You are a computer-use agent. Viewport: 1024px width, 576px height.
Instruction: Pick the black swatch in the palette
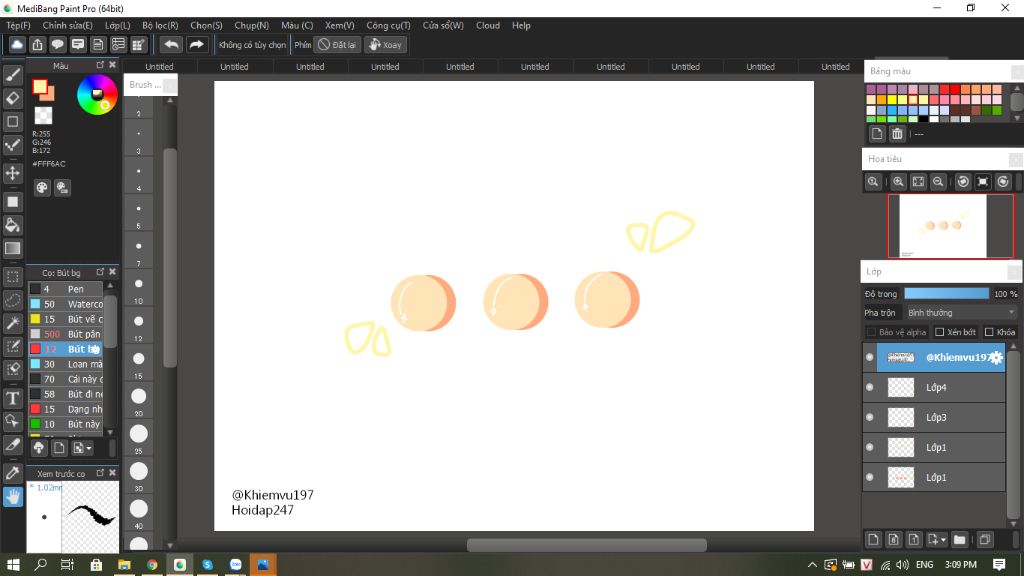coord(923,119)
